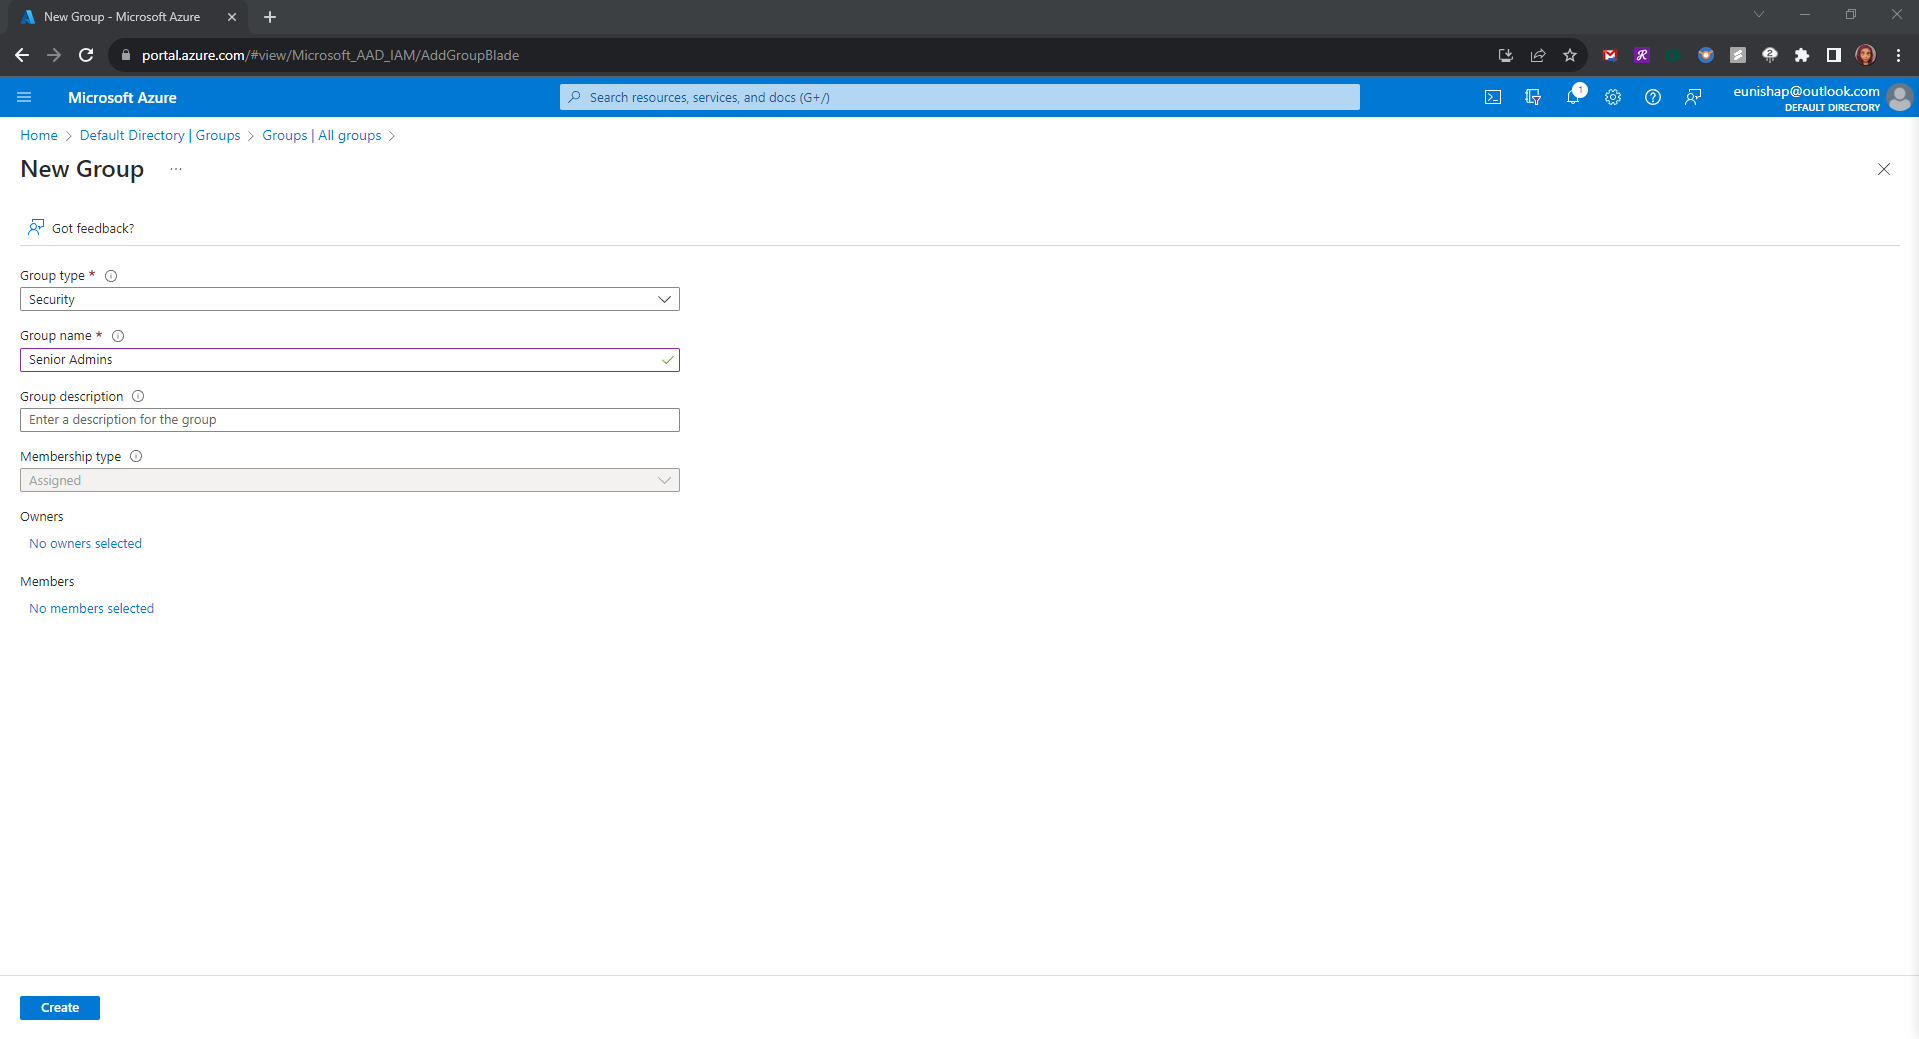Click the No members selected link
Screen dimensions: 1919x1039
[x=91, y=609]
